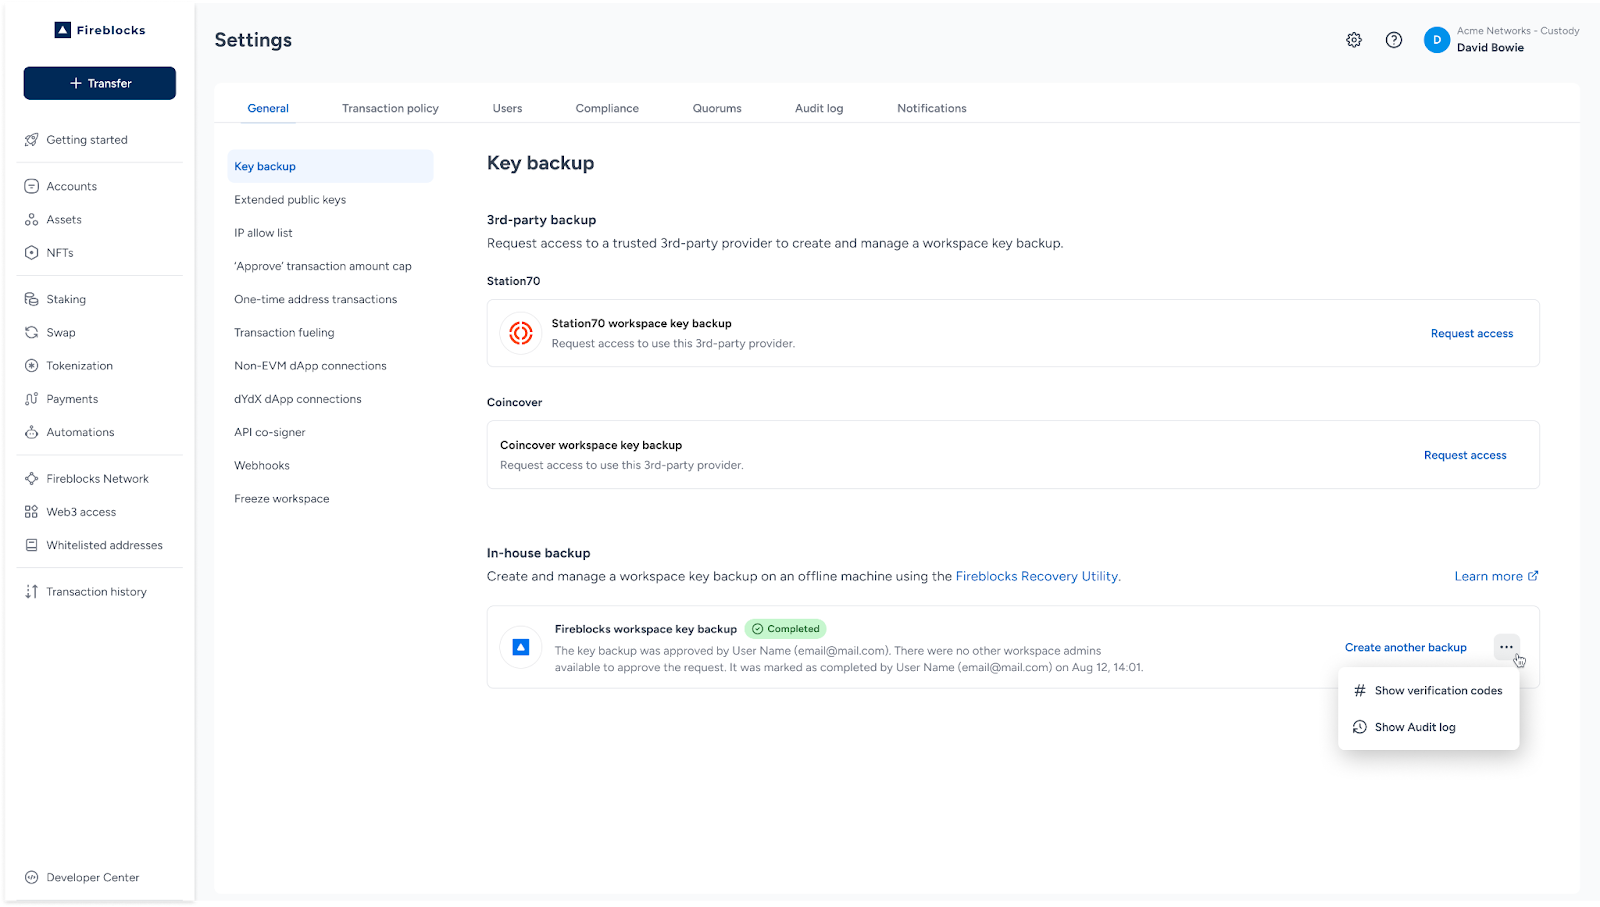Screen dimensions: 1600x907
Task: Click the Staking sidebar icon
Action: [31, 299]
